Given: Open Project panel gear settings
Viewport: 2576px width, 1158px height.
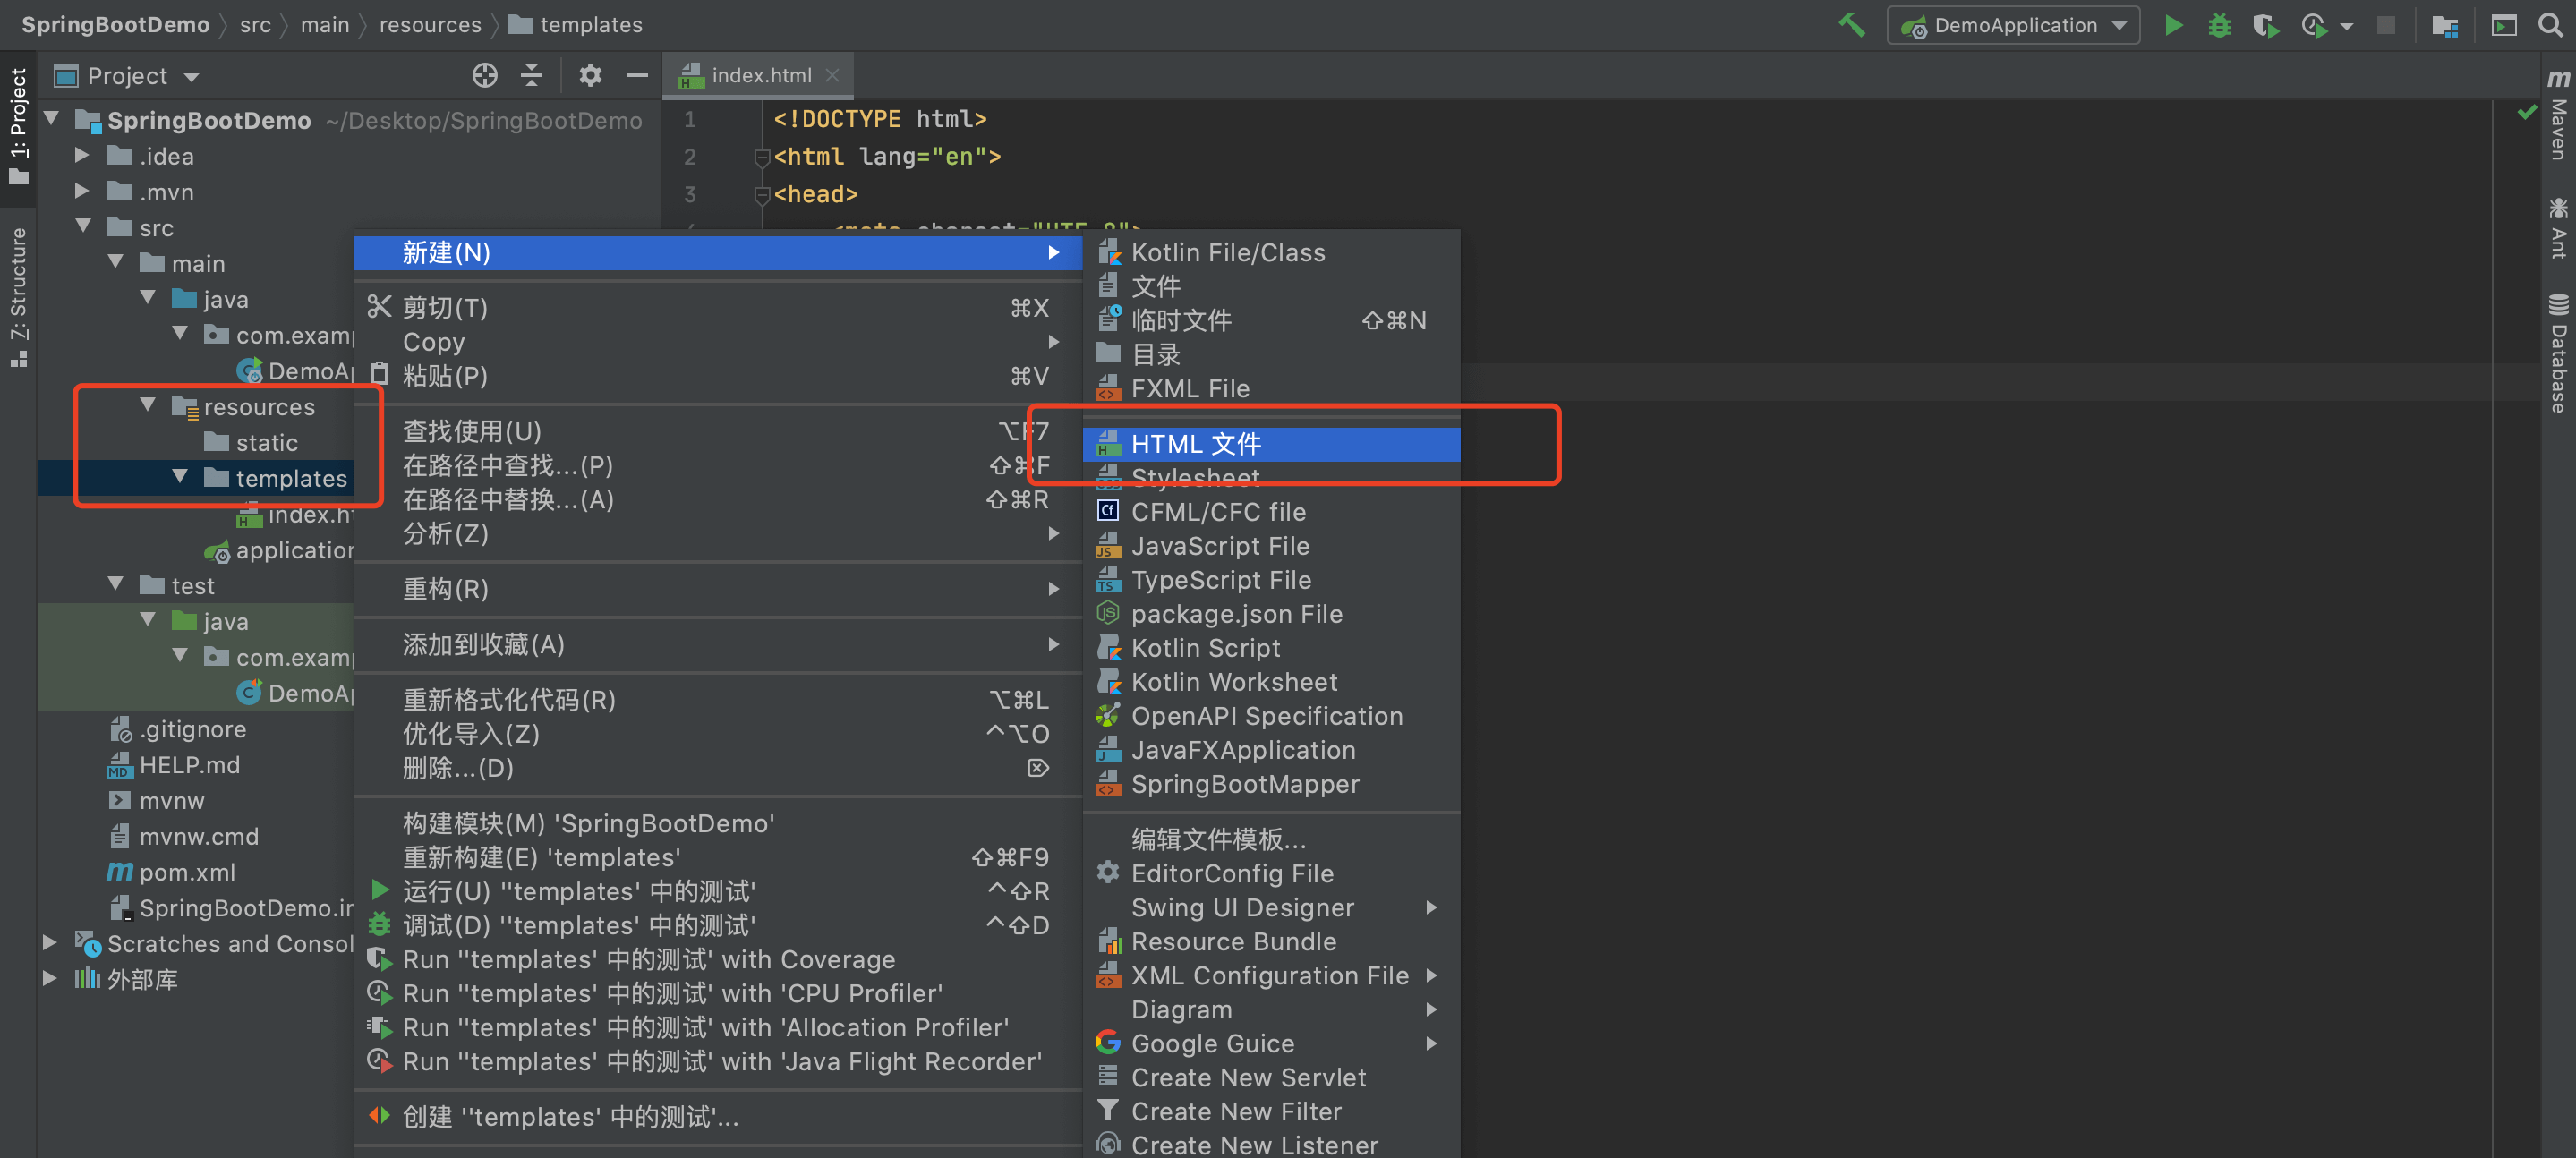Looking at the screenshot, I should [x=590, y=75].
